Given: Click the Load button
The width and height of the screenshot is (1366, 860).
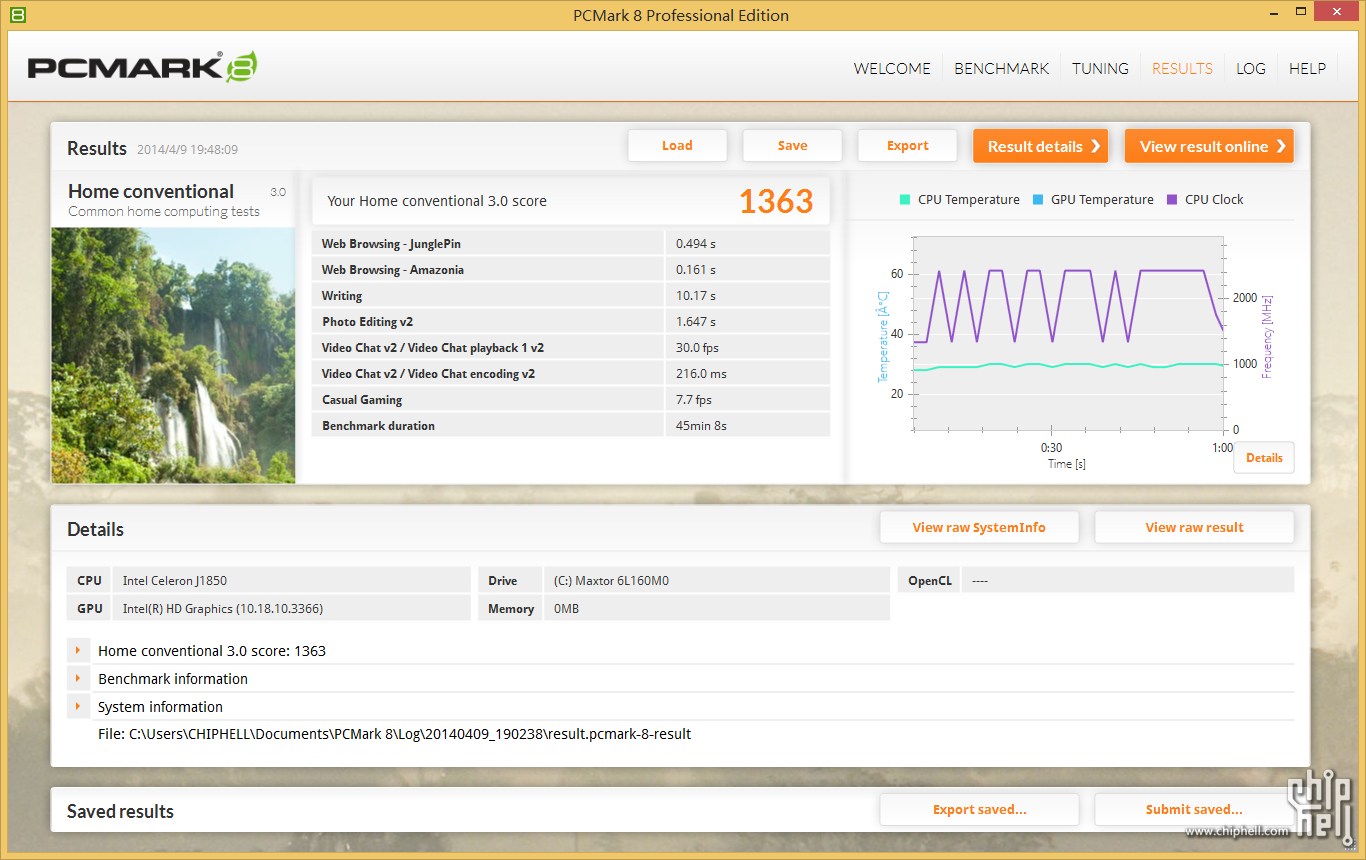Looking at the screenshot, I should pyautogui.click(x=677, y=145).
